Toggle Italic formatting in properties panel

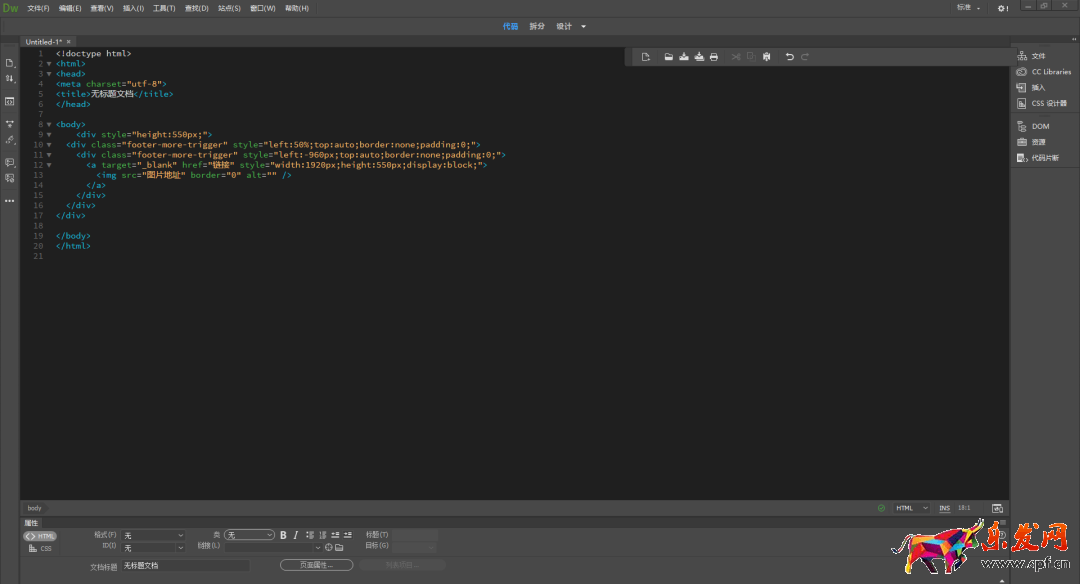(x=296, y=535)
